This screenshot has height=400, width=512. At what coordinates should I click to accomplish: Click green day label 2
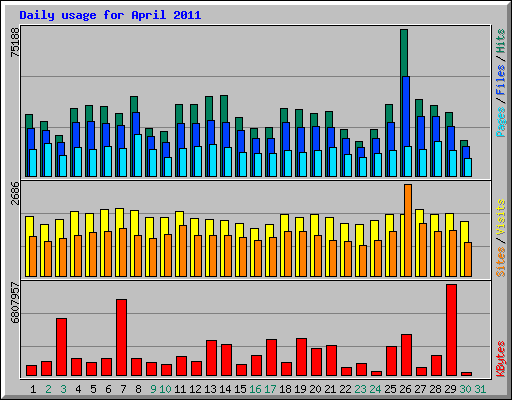tap(48, 389)
